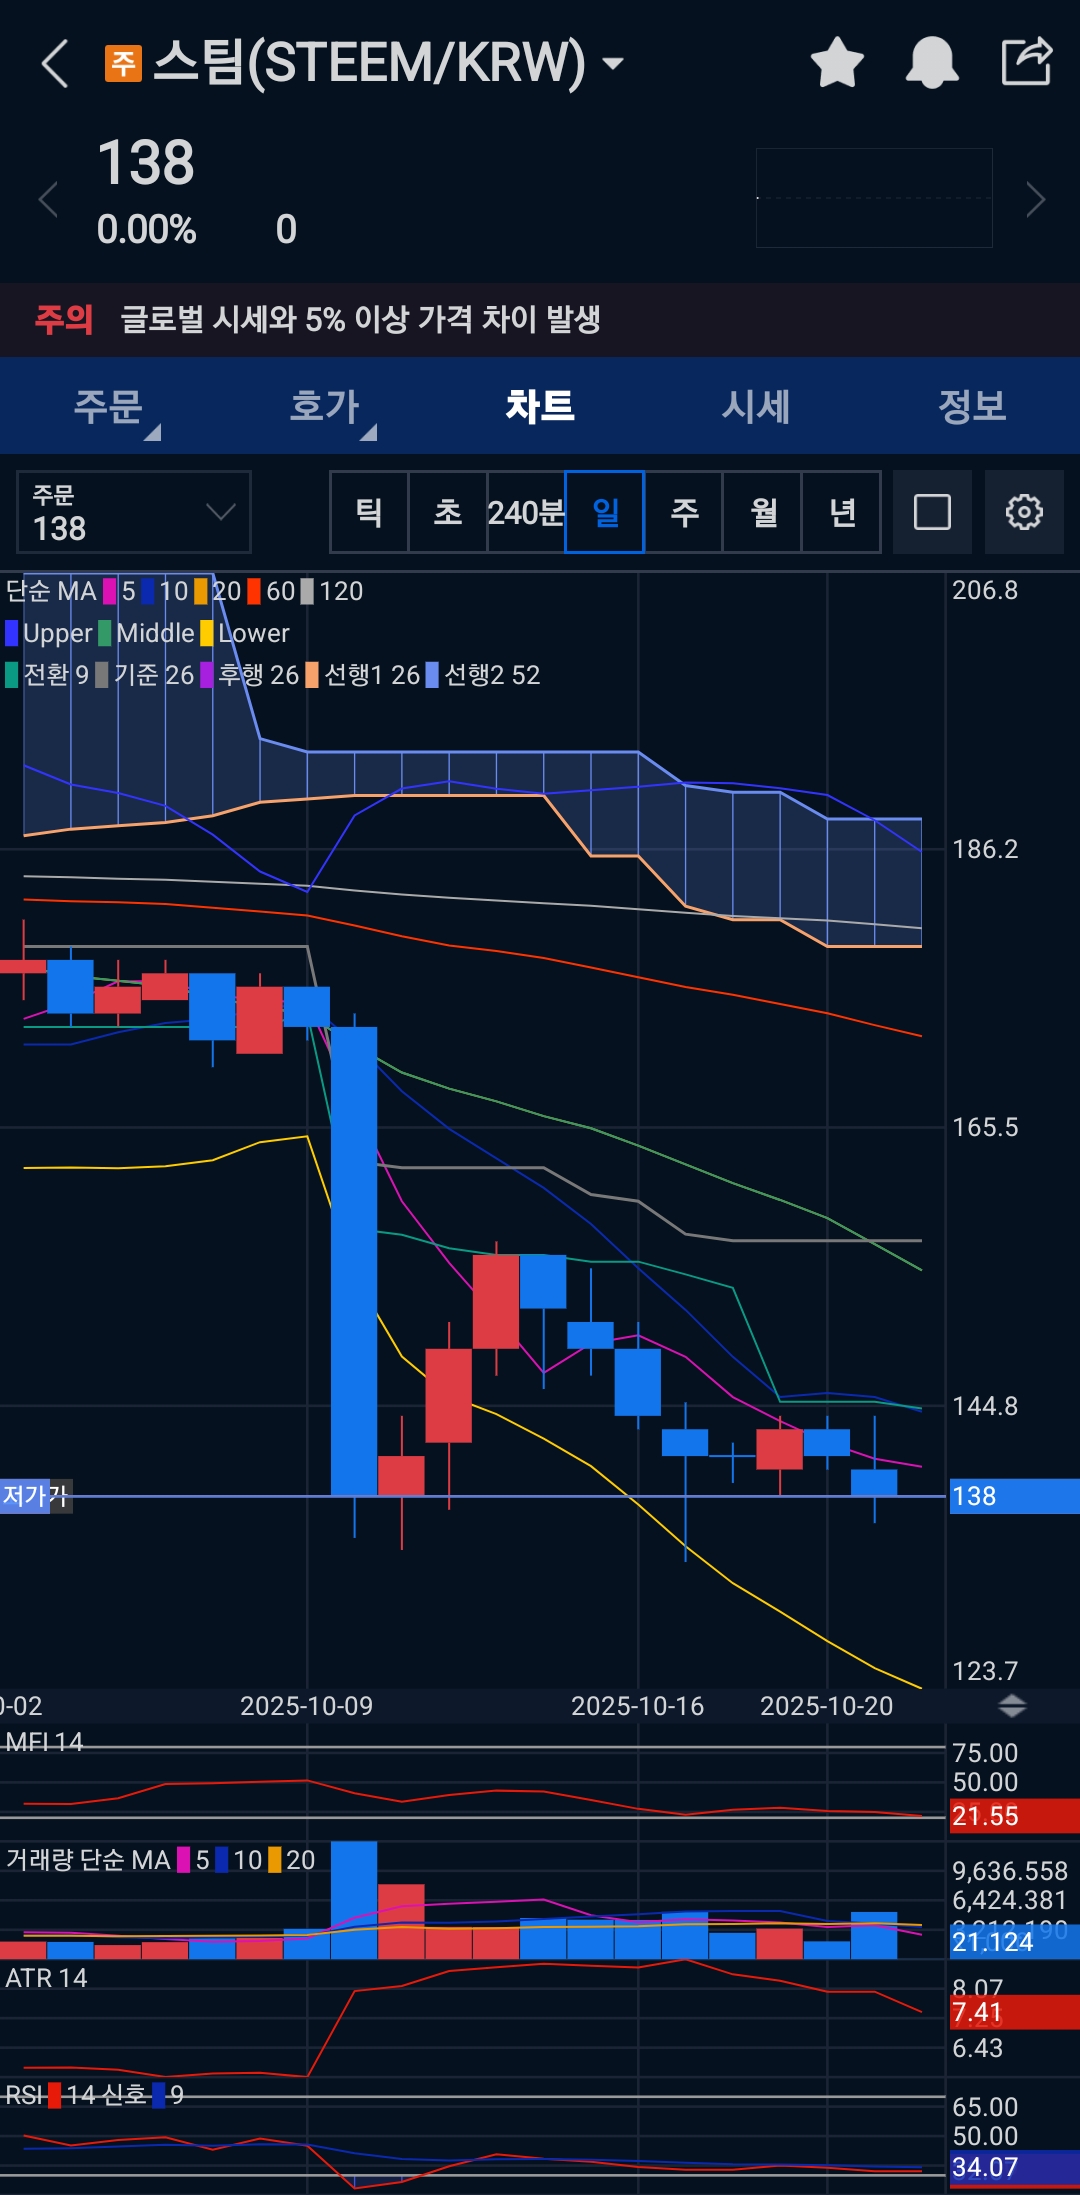Tap the 기준 26 Ichimoku legend
This screenshot has width=1080, height=2195.
click(x=144, y=675)
